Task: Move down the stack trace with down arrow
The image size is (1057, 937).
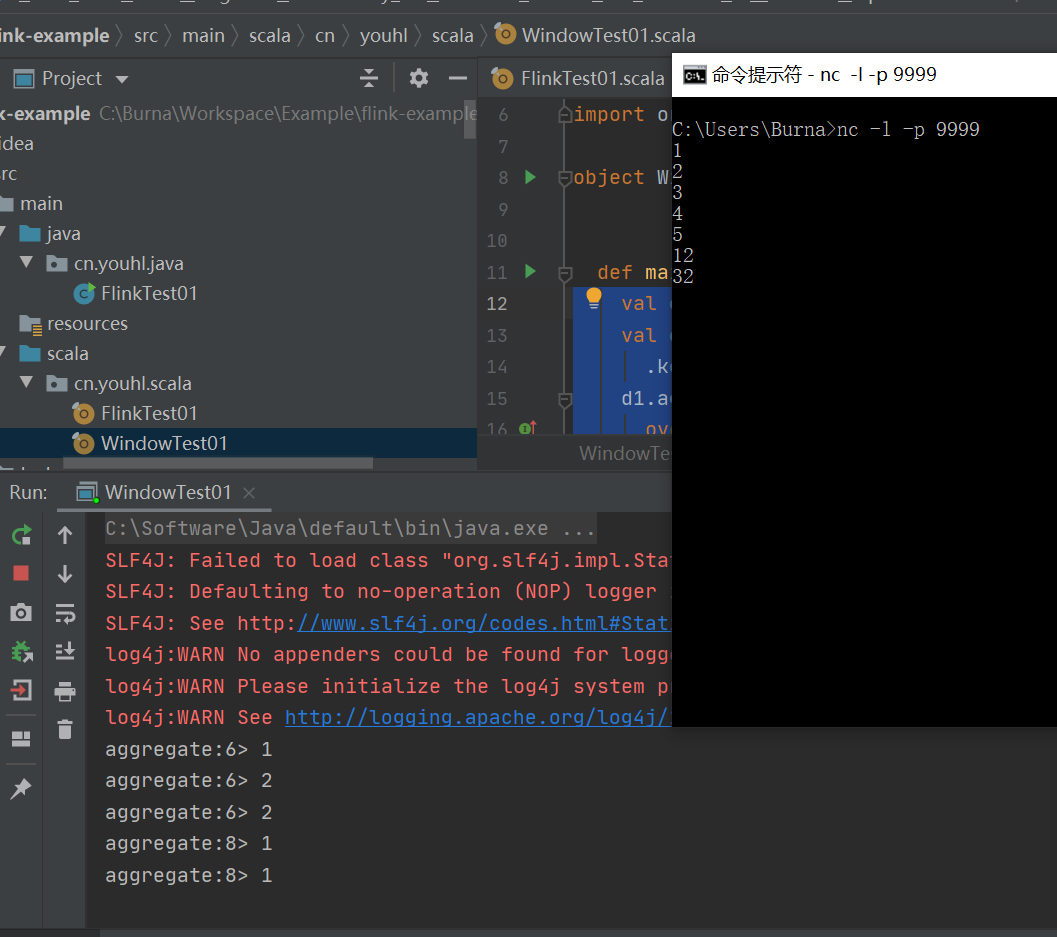Action: click(x=65, y=574)
